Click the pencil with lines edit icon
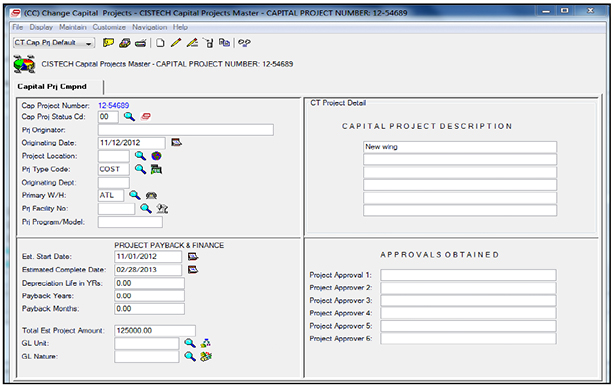This screenshot has height=389, width=615. [192, 43]
